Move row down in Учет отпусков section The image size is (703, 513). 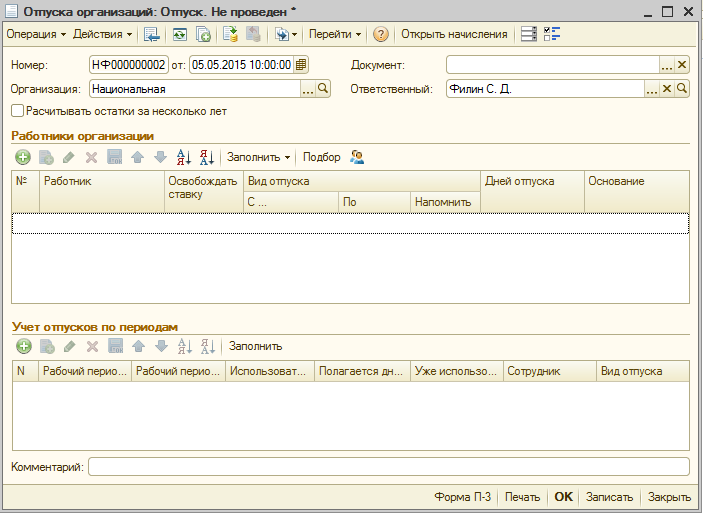[x=161, y=346]
